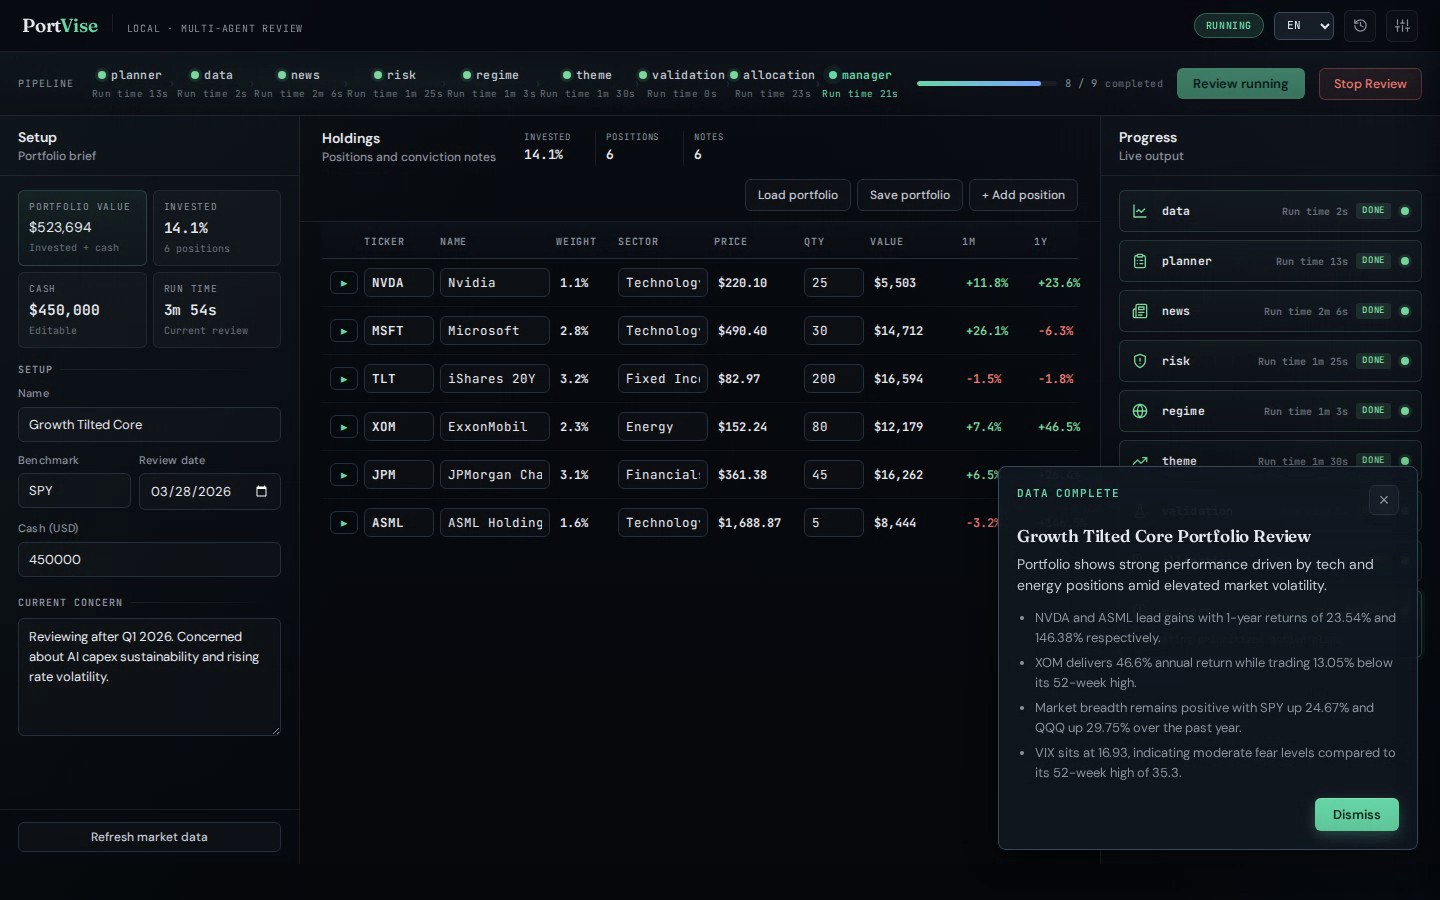This screenshot has height=900, width=1440.
Task: Click the Review running button
Action: (x=1240, y=84)
